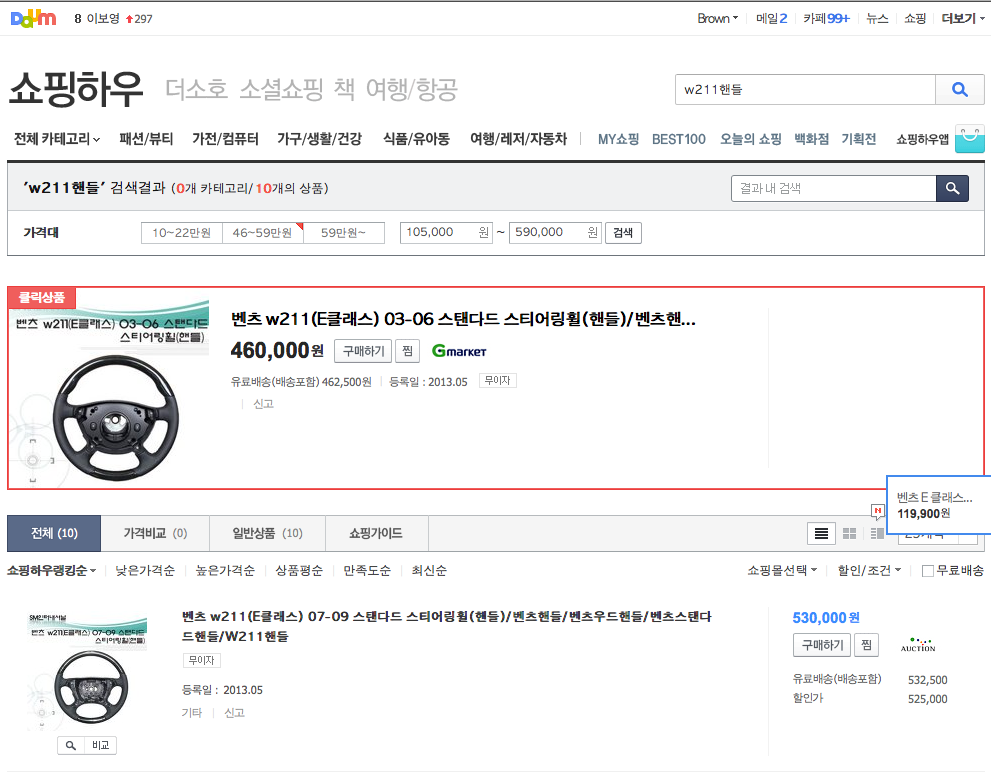Click the Auction seller logo
The width and height of the screenshot is (991, 772).
(917, 644)
